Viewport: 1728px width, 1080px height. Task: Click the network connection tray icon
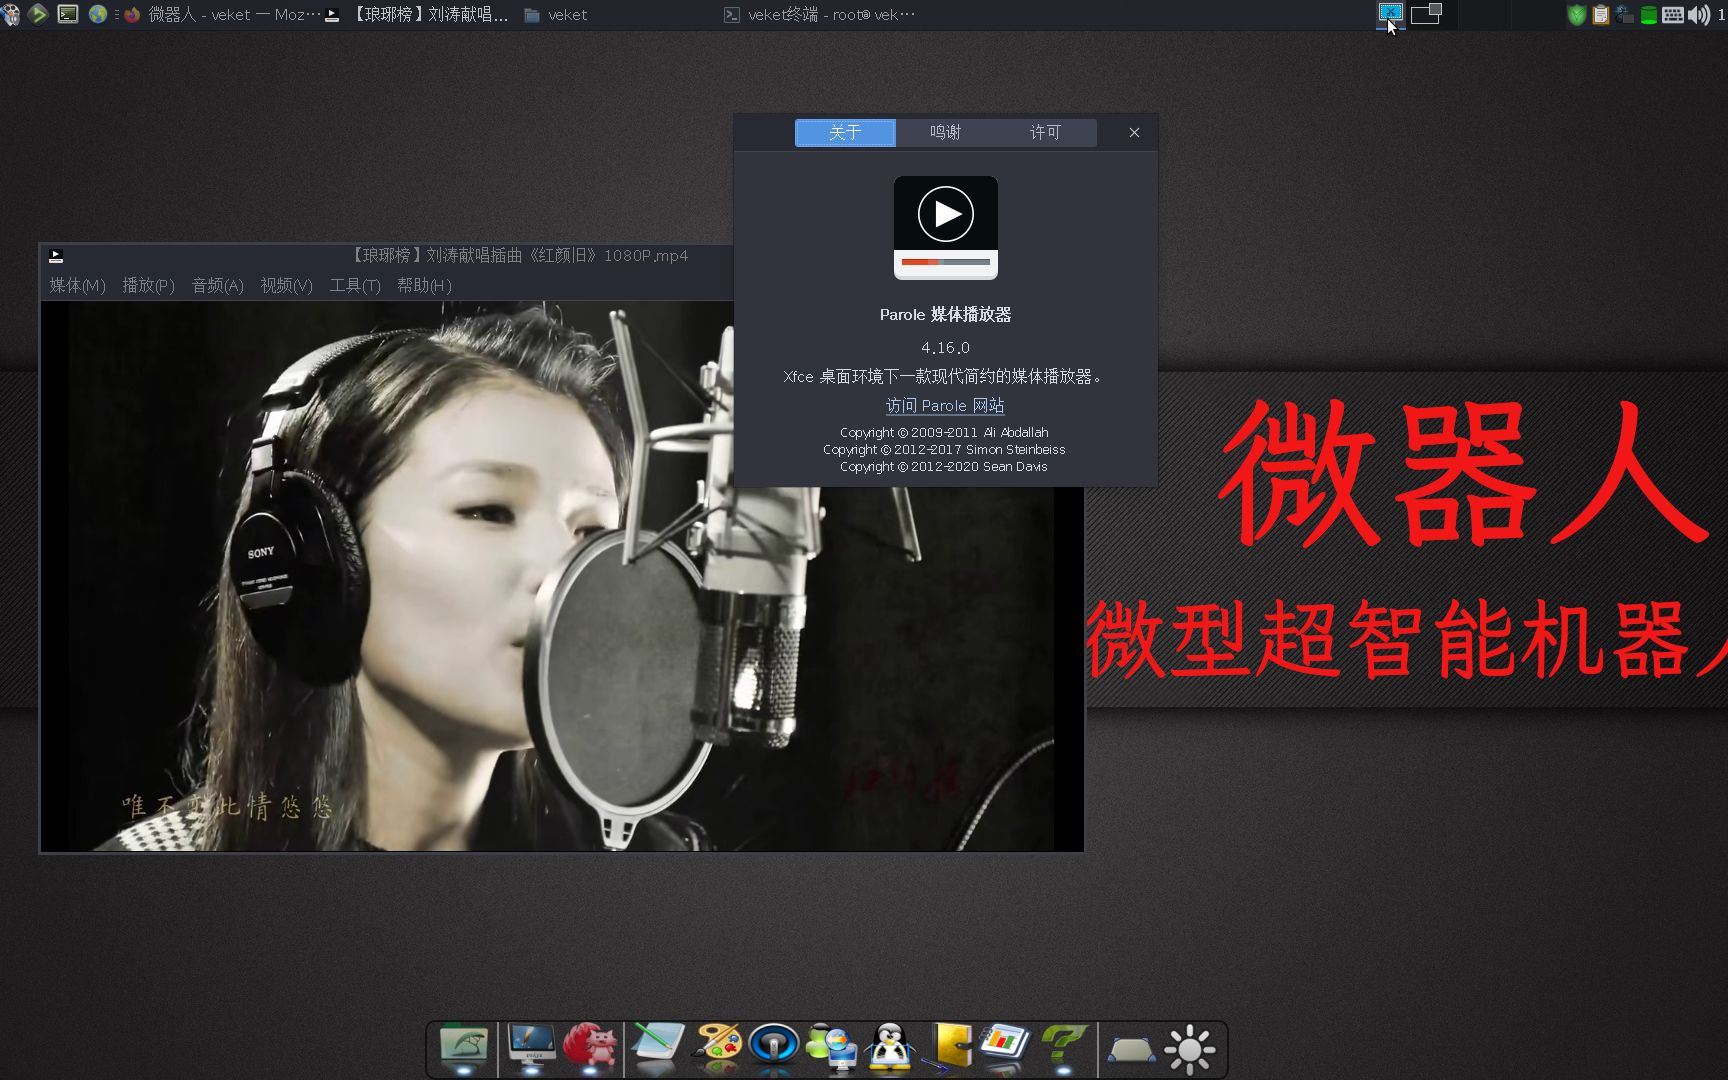coord(1624,15)
